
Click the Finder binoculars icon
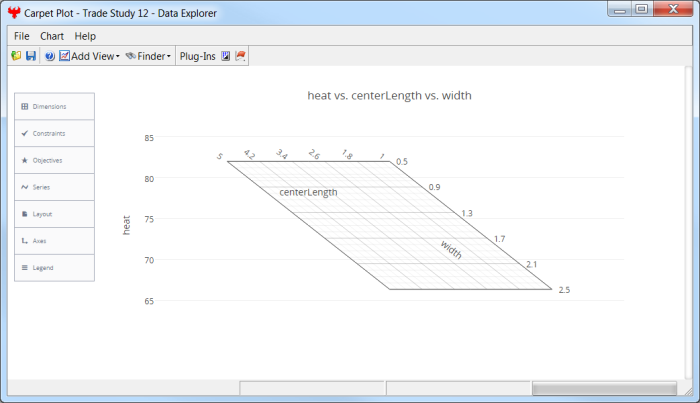pos(130,56)
